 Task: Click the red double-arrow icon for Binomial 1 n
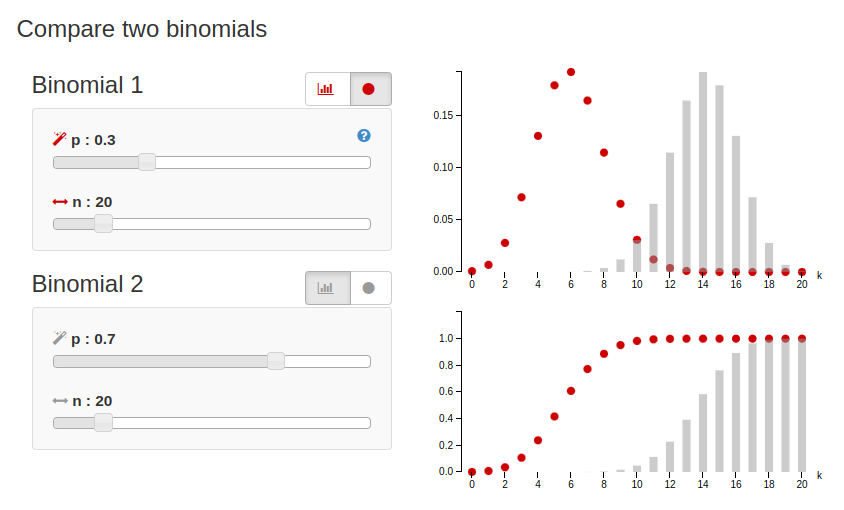(60, 202)
